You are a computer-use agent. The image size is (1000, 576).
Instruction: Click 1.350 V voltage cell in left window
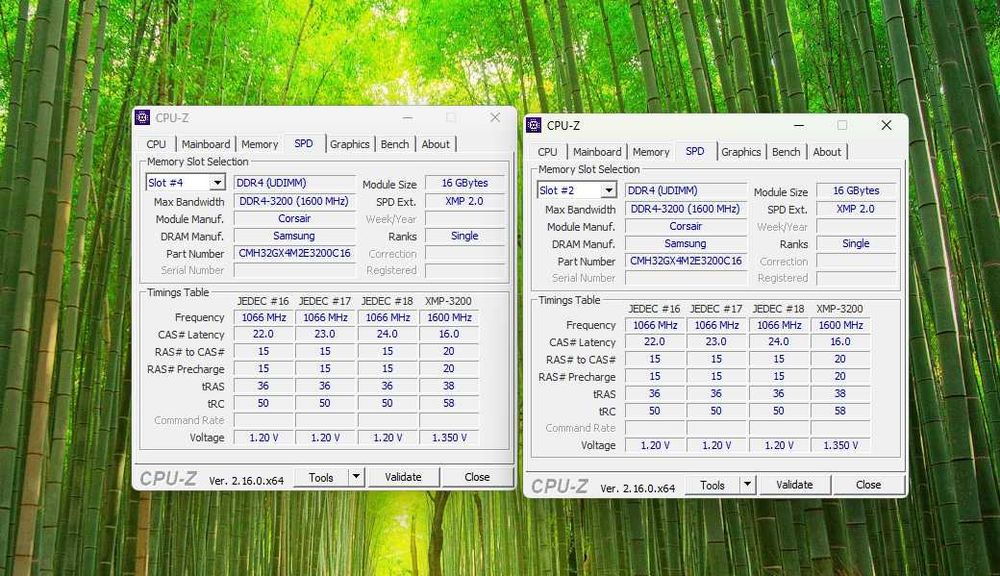(x=449, y=438)
